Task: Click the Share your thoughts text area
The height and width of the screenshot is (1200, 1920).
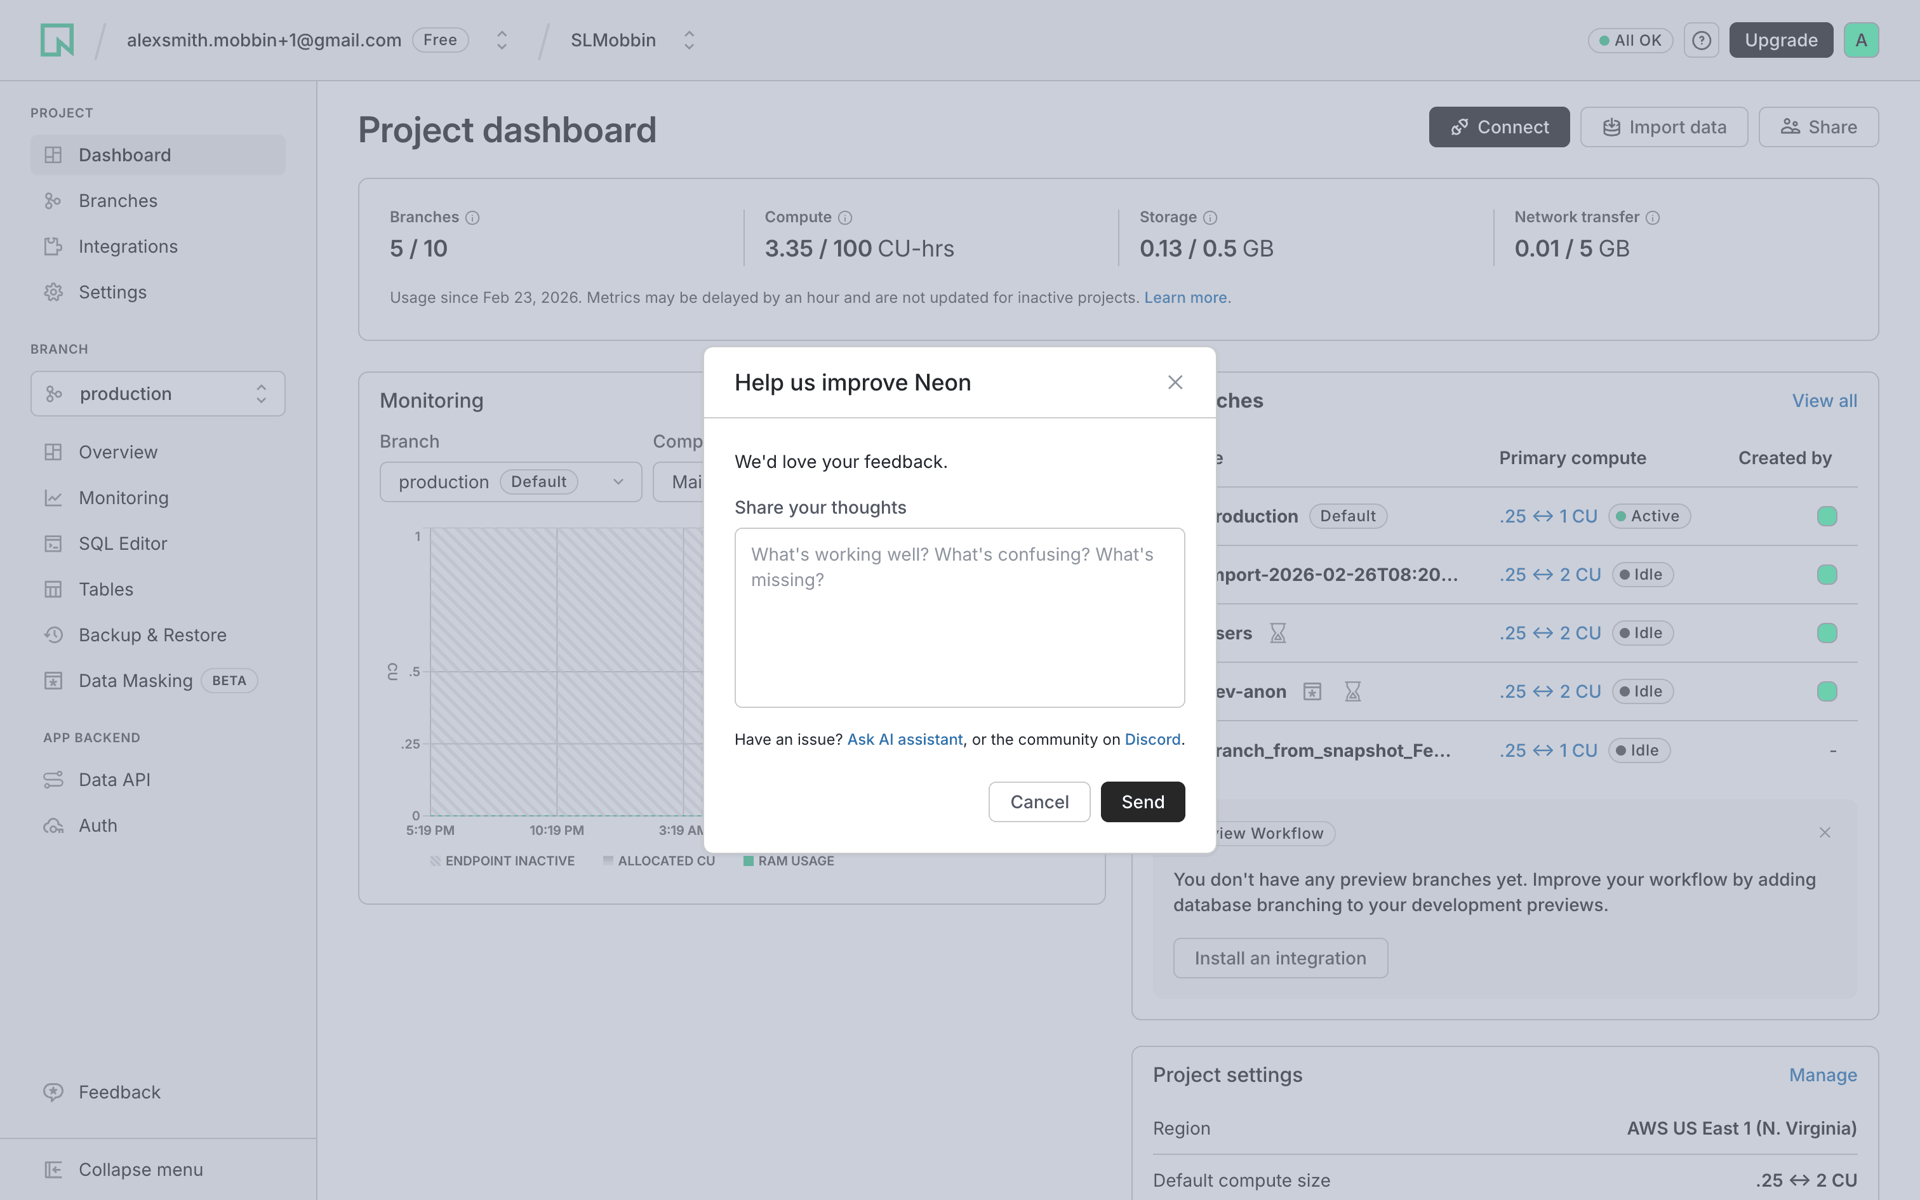Action: (x=959, y=618)
